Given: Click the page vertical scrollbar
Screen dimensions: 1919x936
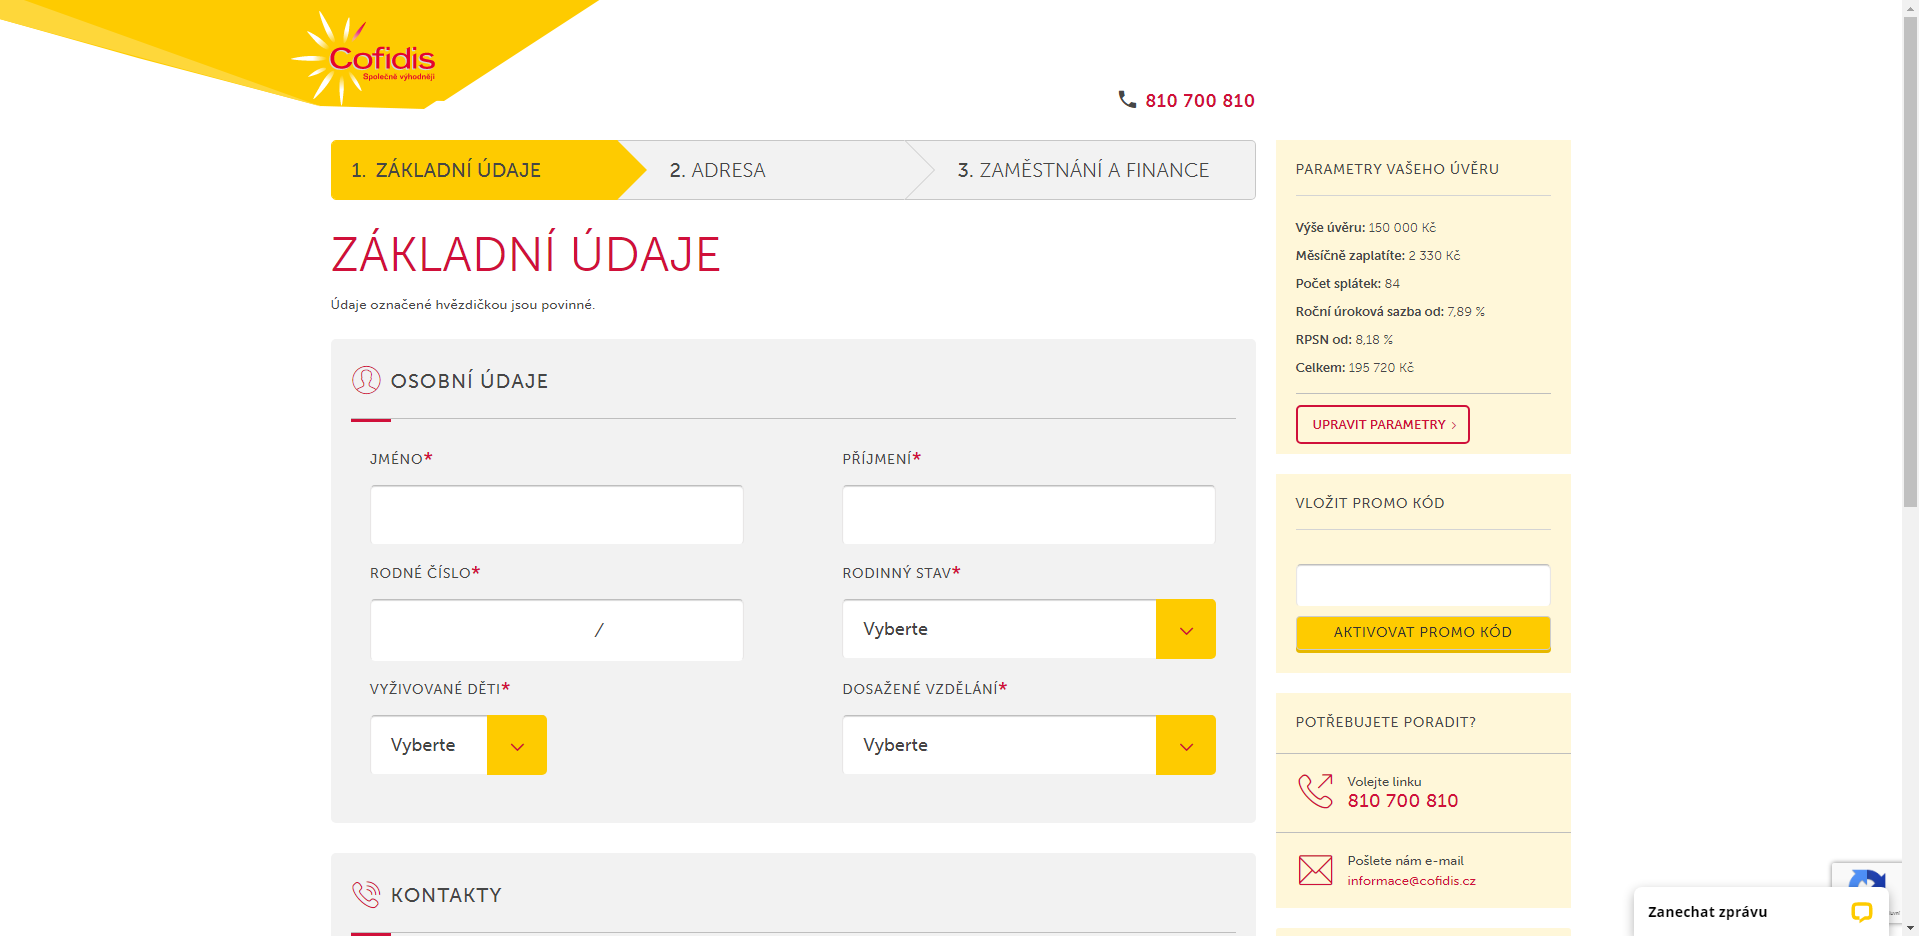Looking at the screenshot, I should 1911,260.
